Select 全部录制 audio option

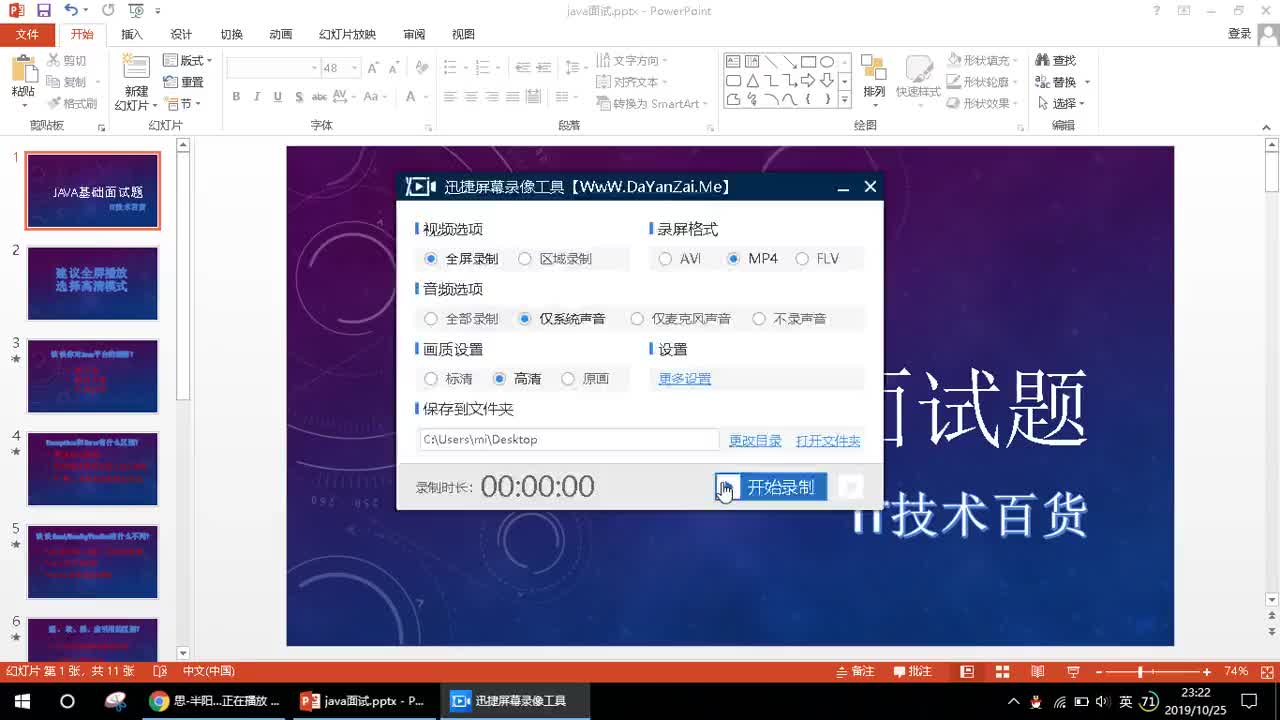coord(461,319)
